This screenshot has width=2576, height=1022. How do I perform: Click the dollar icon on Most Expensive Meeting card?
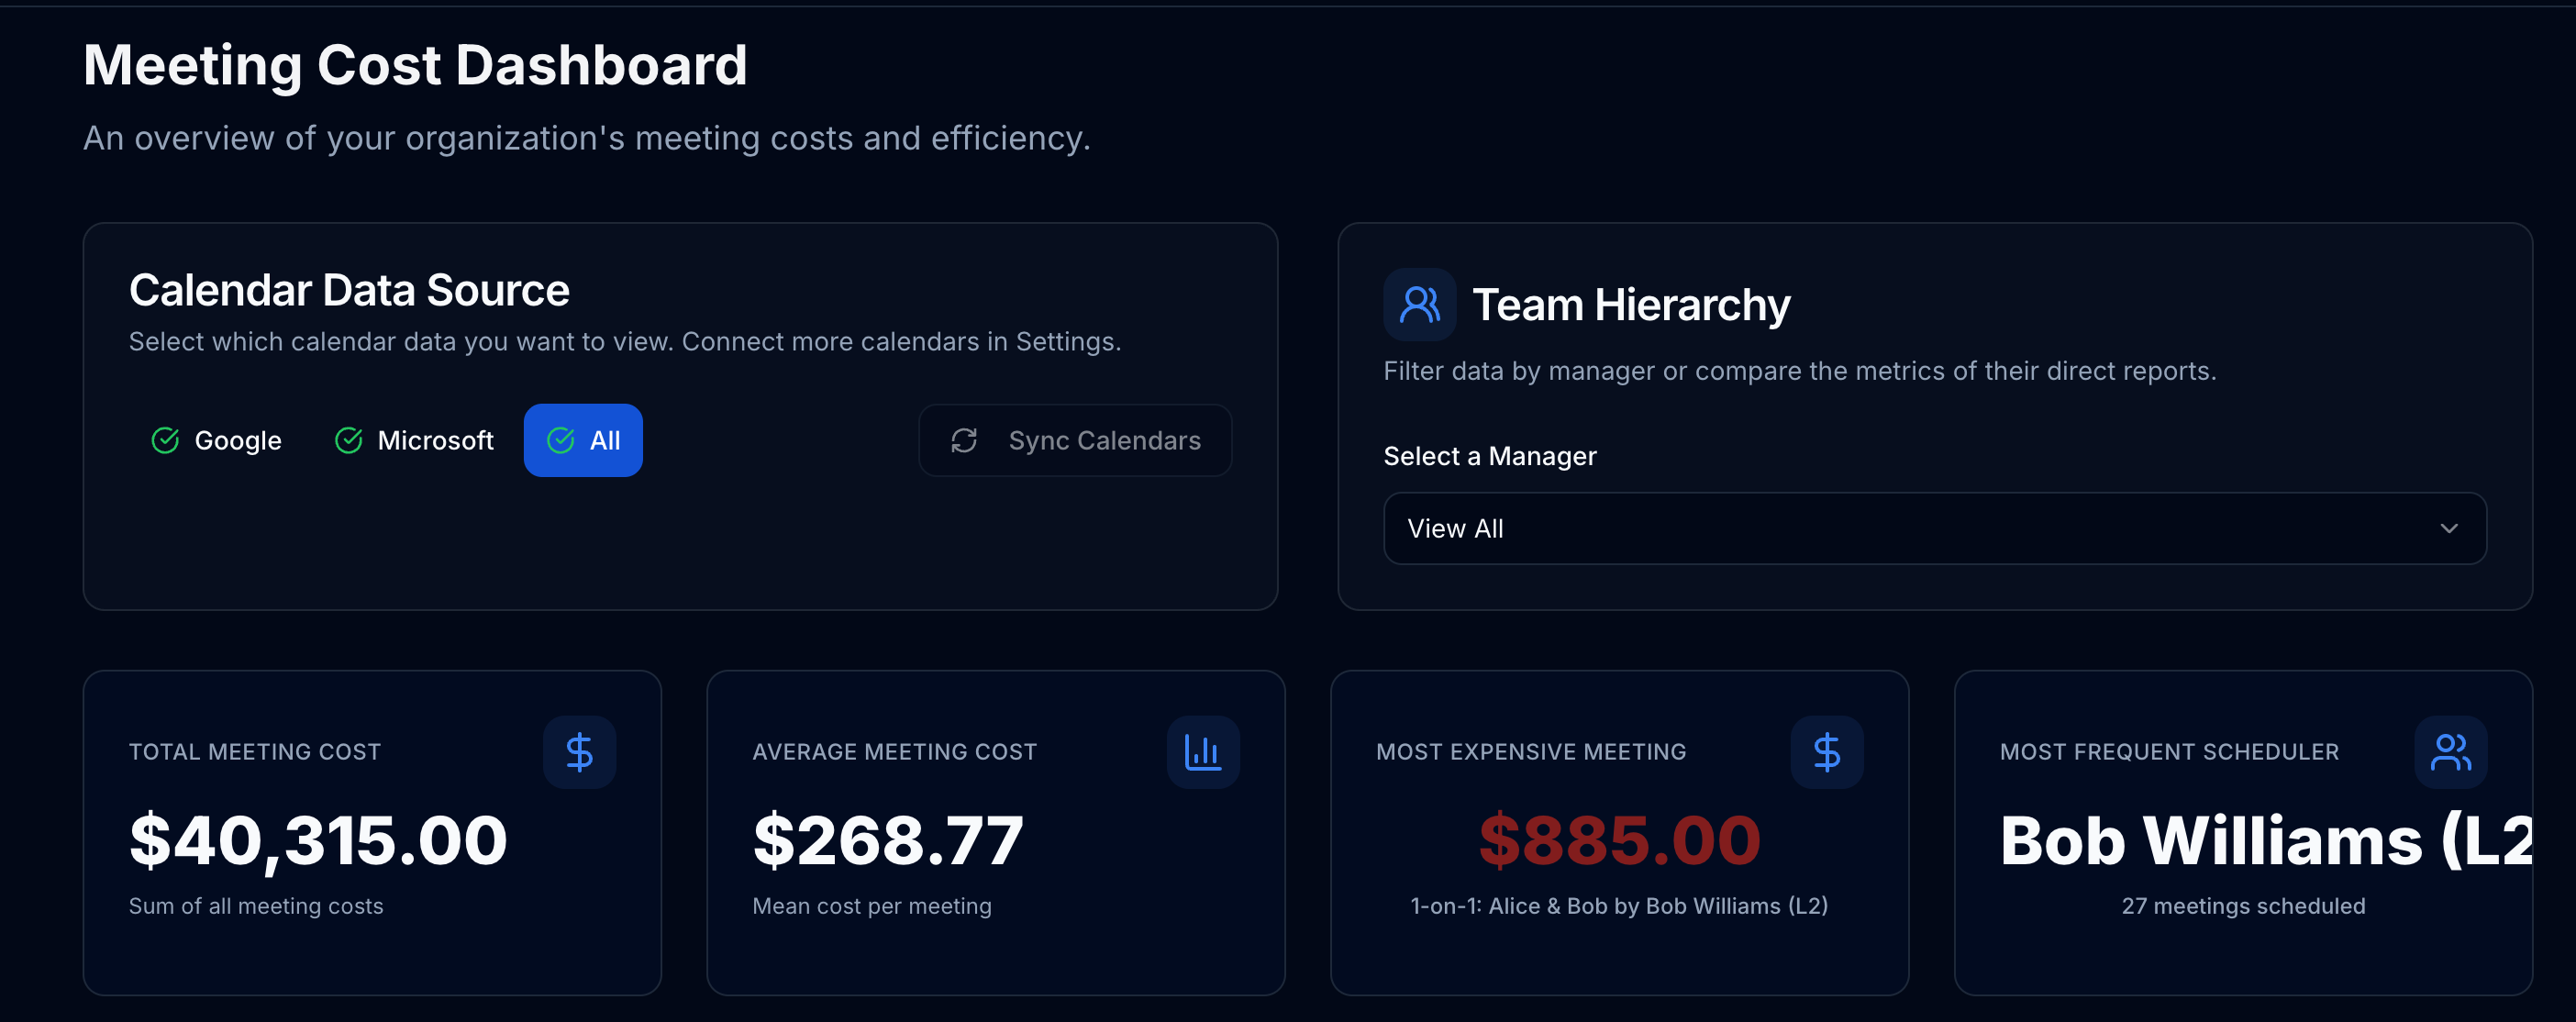(1827, 752)
